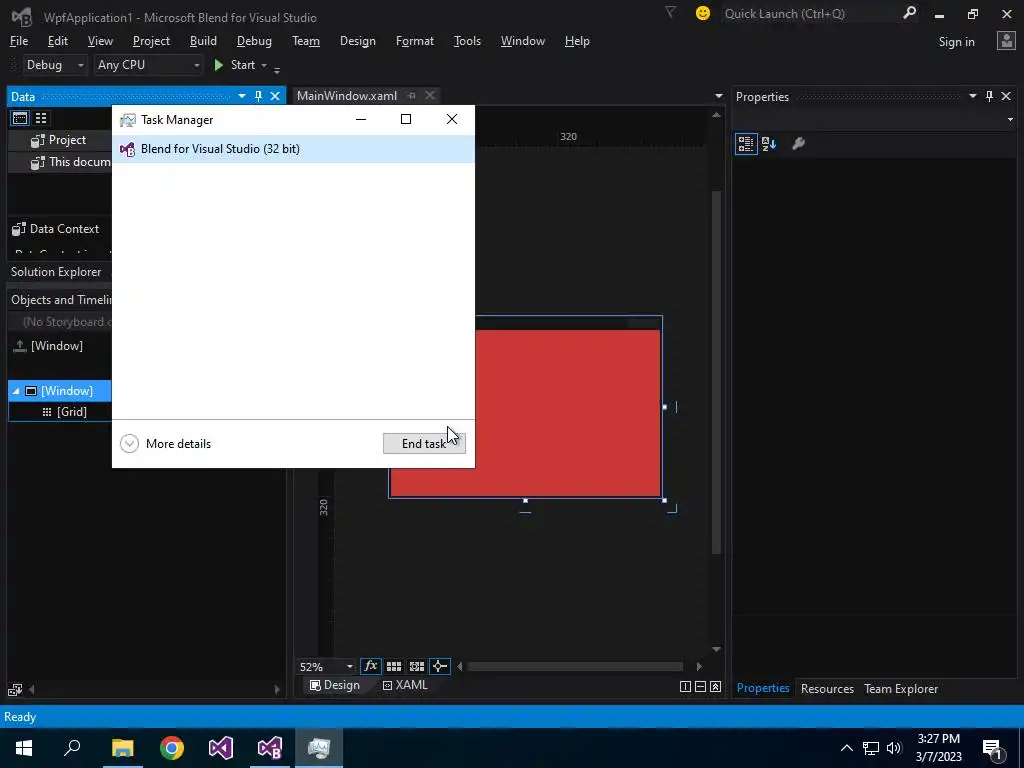Close the MainWindow.xaml tab

click(x=430, y=95)
